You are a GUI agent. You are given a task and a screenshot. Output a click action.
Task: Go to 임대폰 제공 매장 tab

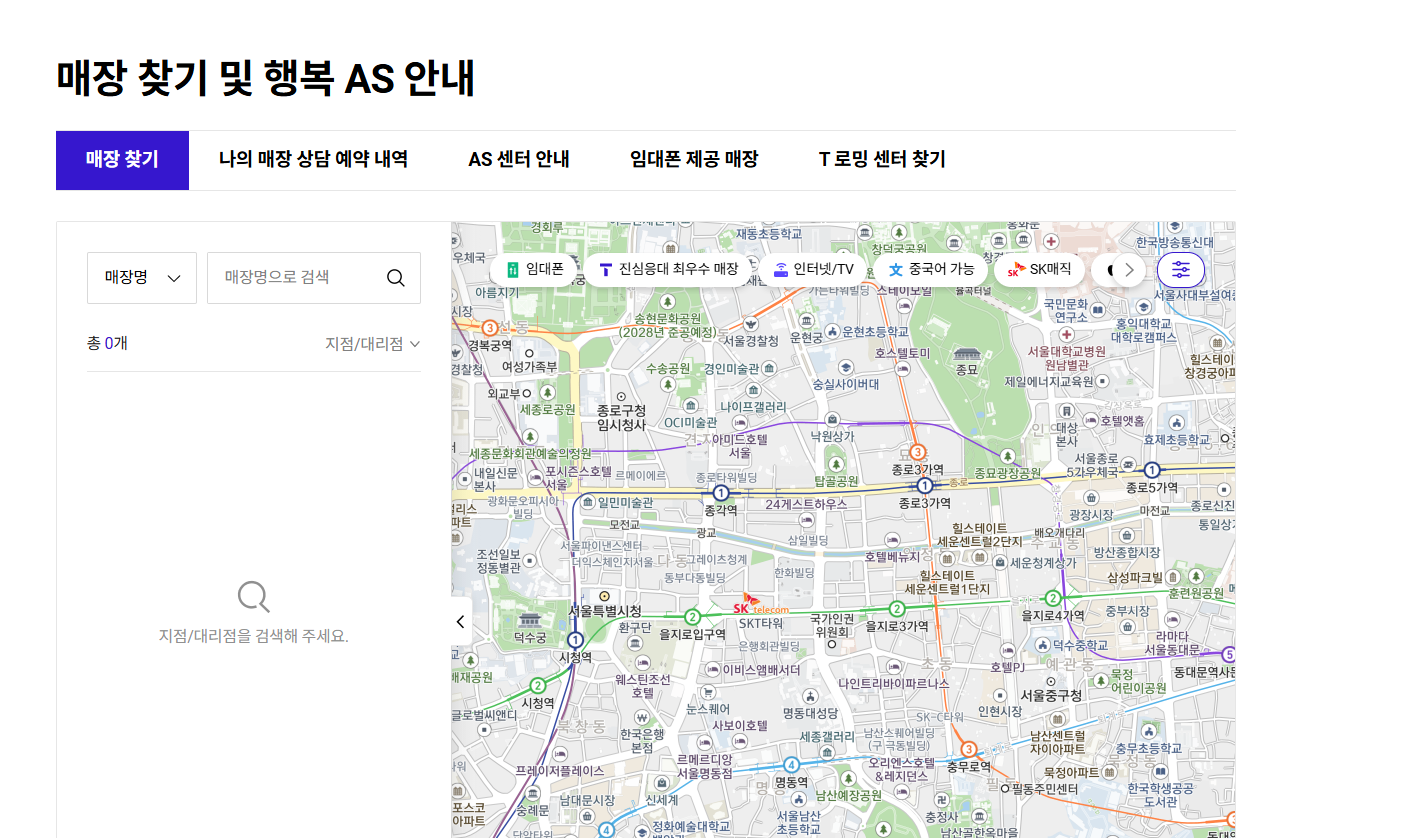point(694,160)
